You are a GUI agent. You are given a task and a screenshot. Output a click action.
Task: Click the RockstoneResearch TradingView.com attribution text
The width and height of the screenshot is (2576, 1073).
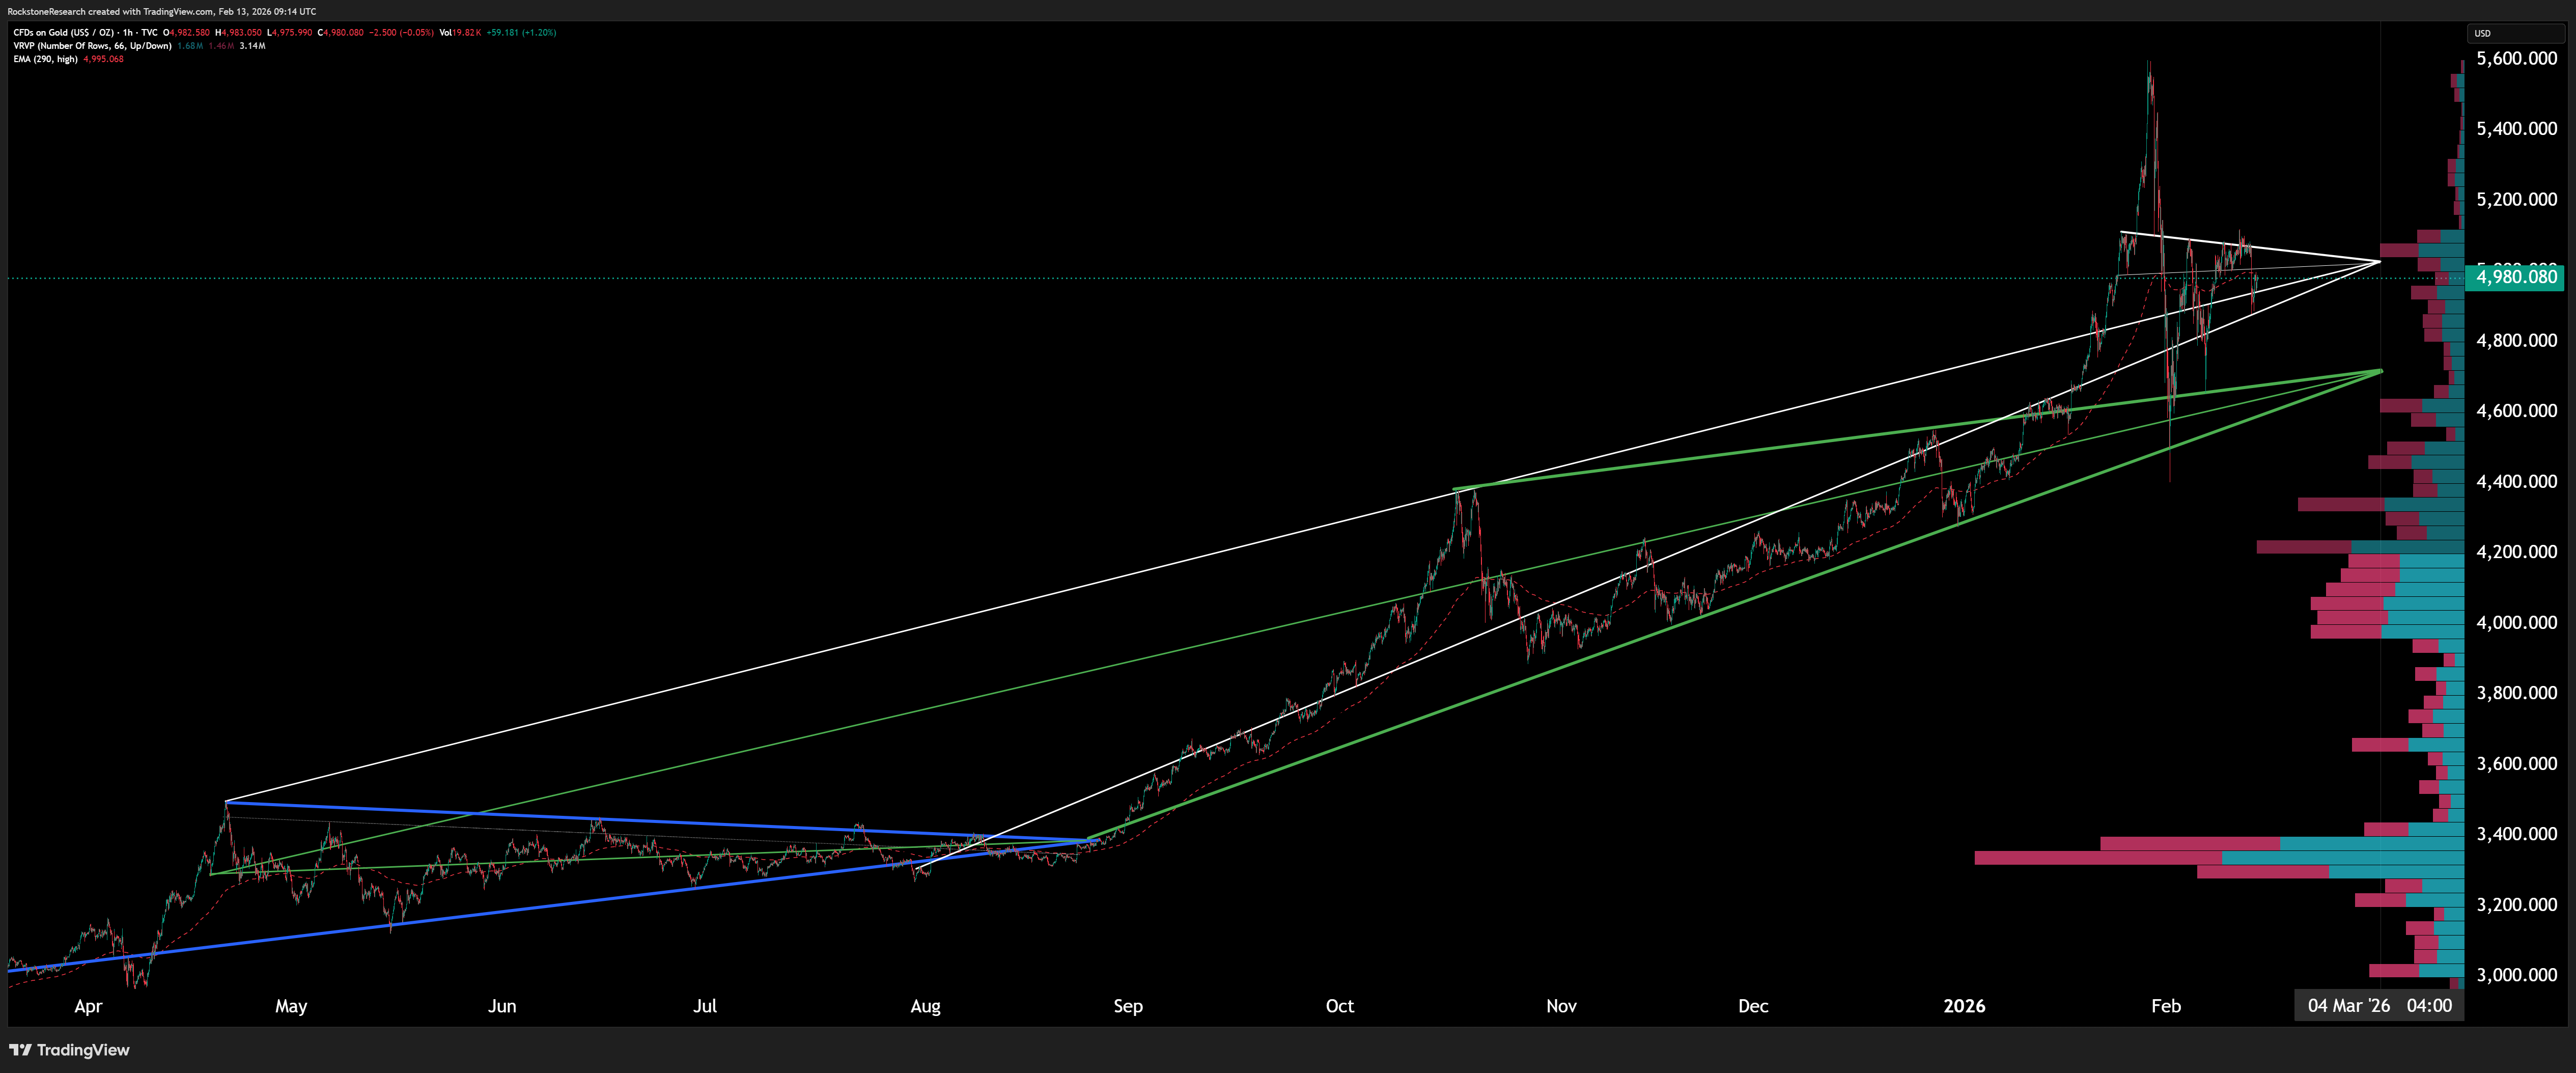[161, 11]
